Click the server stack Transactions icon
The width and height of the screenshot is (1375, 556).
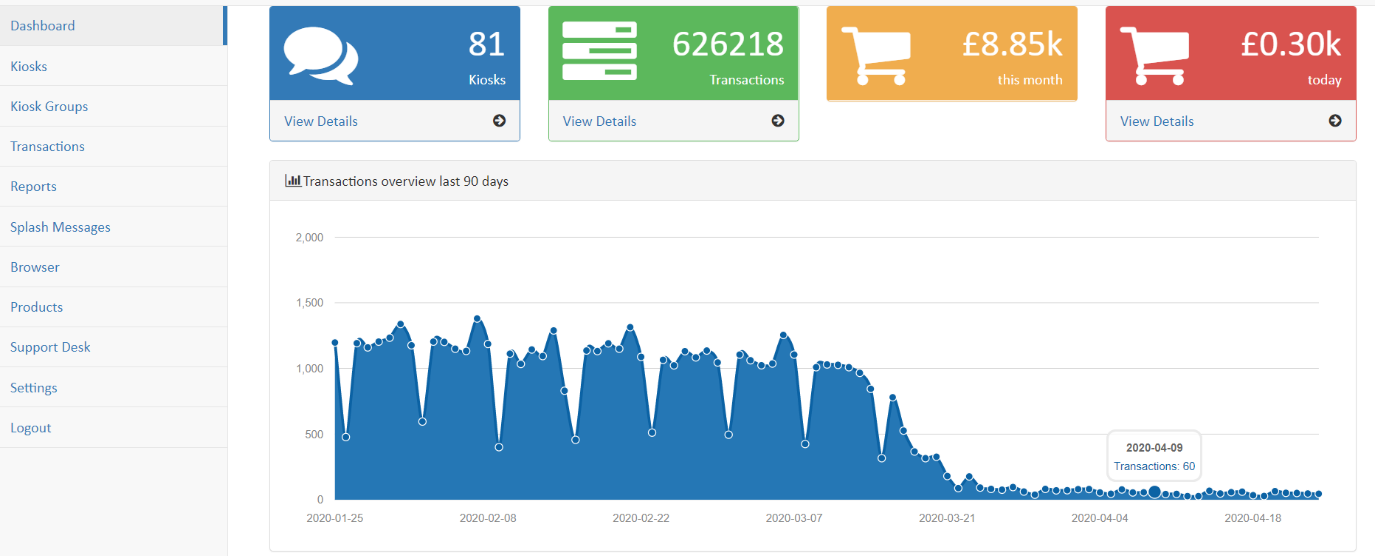pos(599,52)
